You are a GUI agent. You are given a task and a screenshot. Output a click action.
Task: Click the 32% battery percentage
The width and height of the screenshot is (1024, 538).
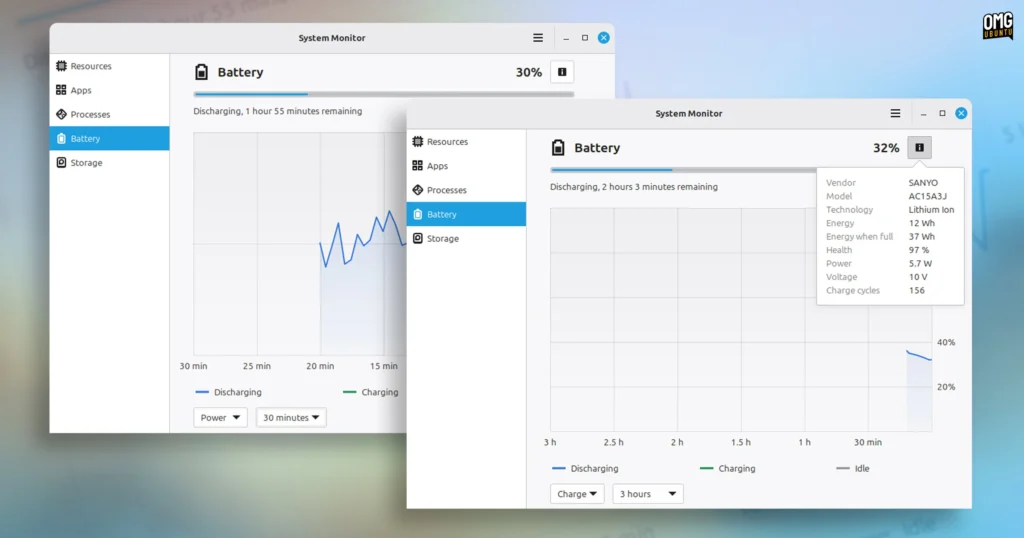(x=886, y=148)
